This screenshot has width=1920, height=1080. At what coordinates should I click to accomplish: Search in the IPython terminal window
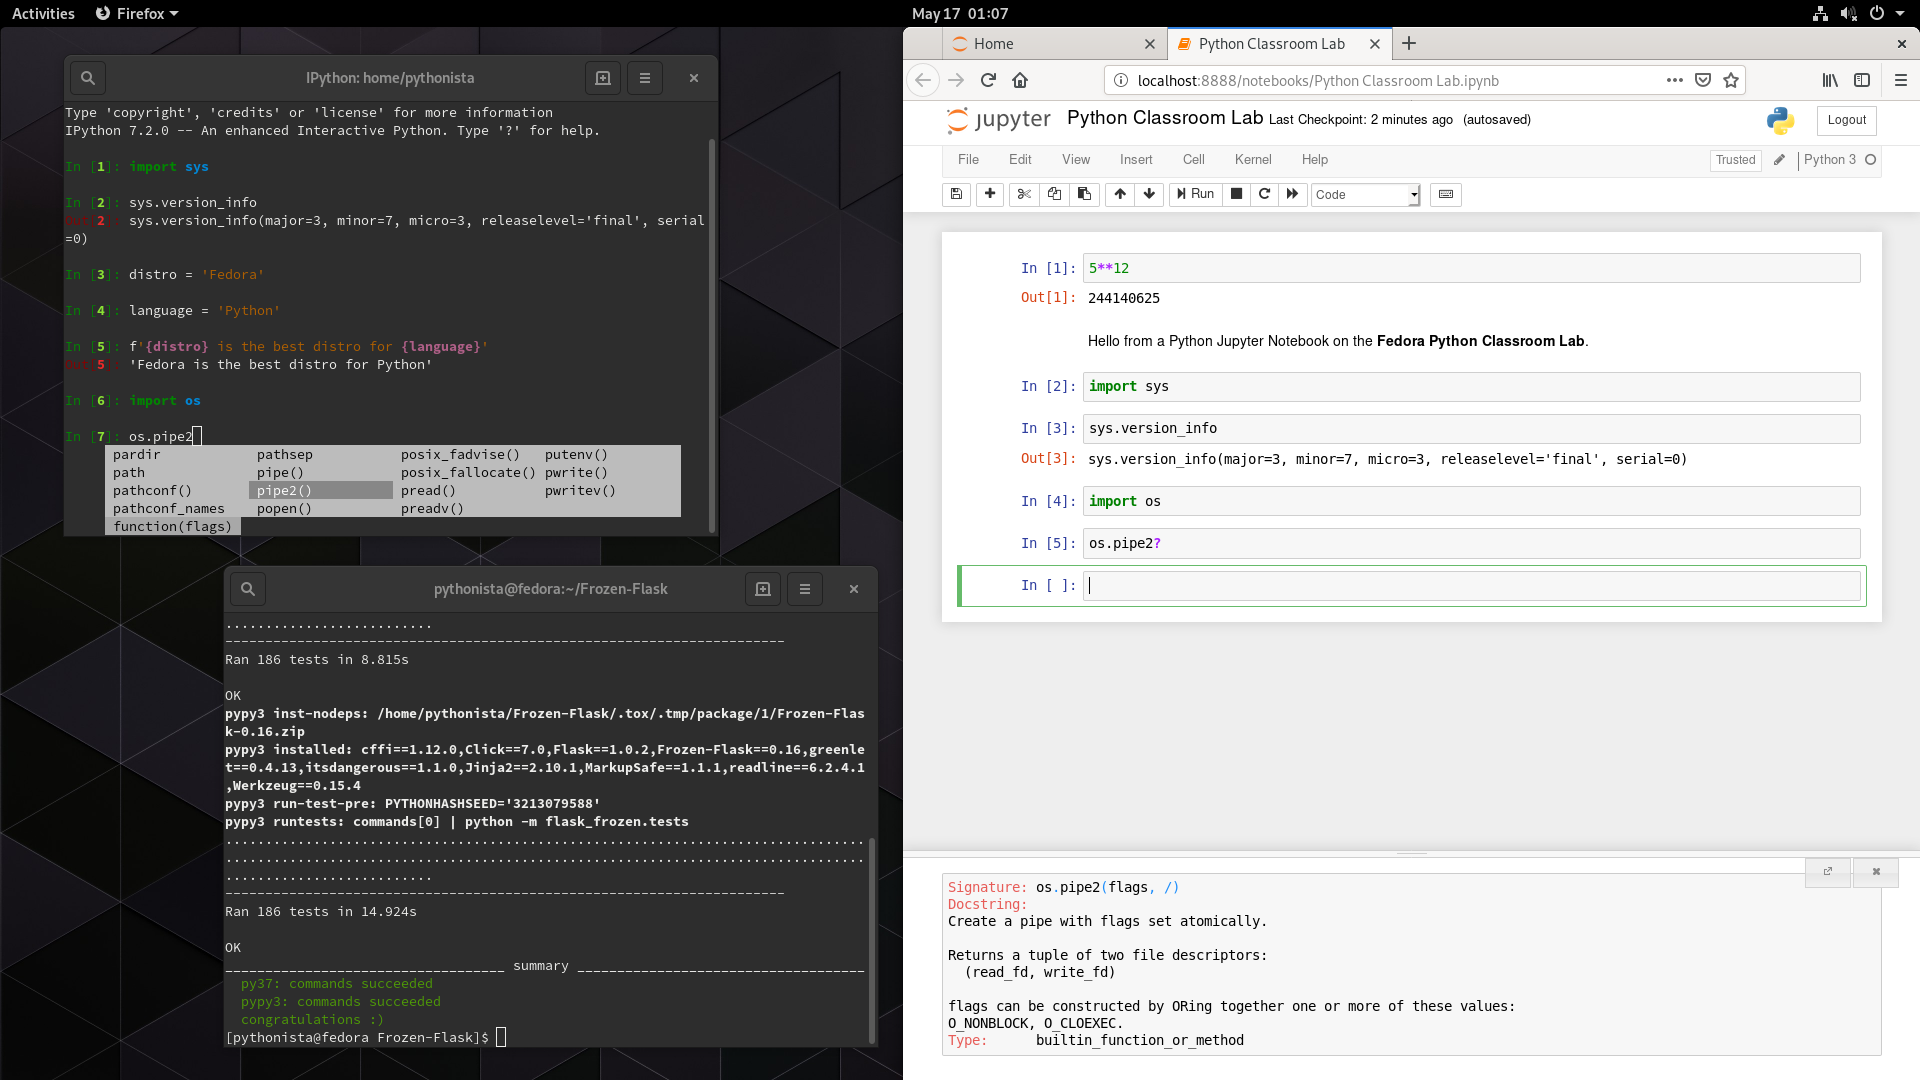tap(88, 78)
